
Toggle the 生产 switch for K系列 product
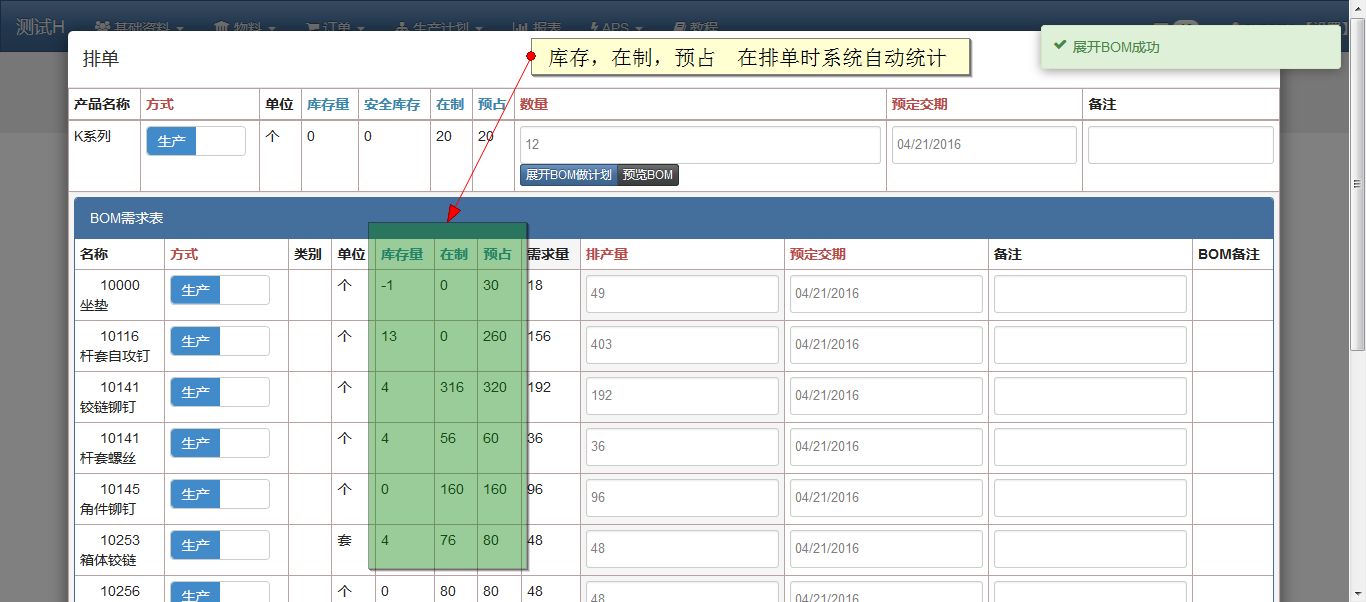pyautogui.click(x=196, y=142)
